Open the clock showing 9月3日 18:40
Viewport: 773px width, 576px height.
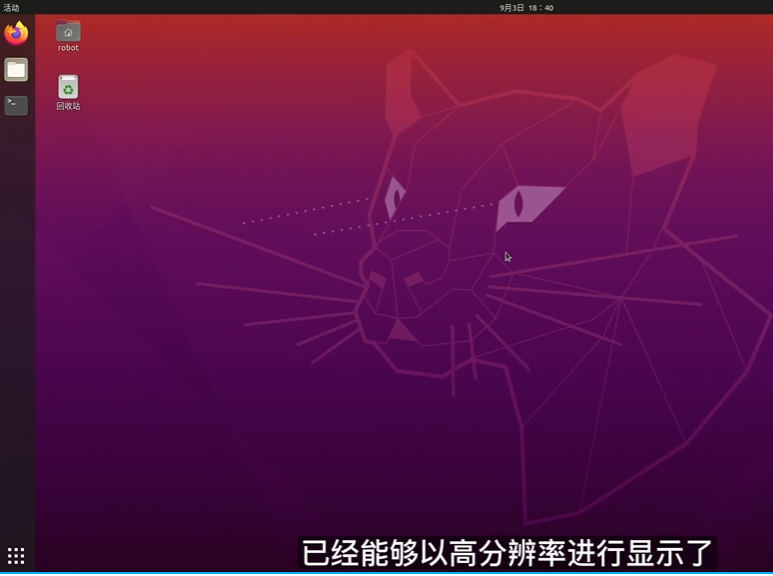pos(526,8)
